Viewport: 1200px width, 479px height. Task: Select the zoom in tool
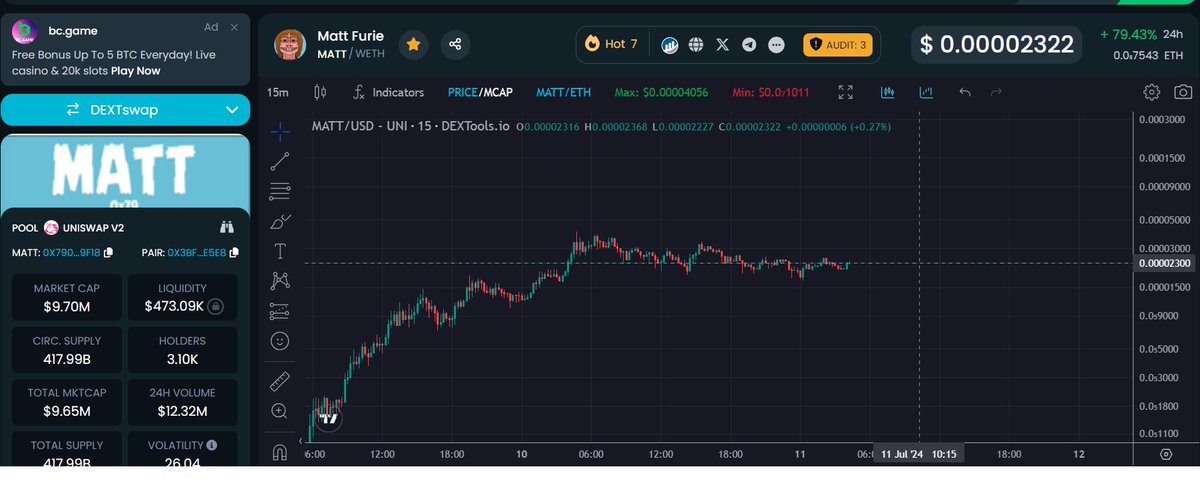click(x=281, y=411)
